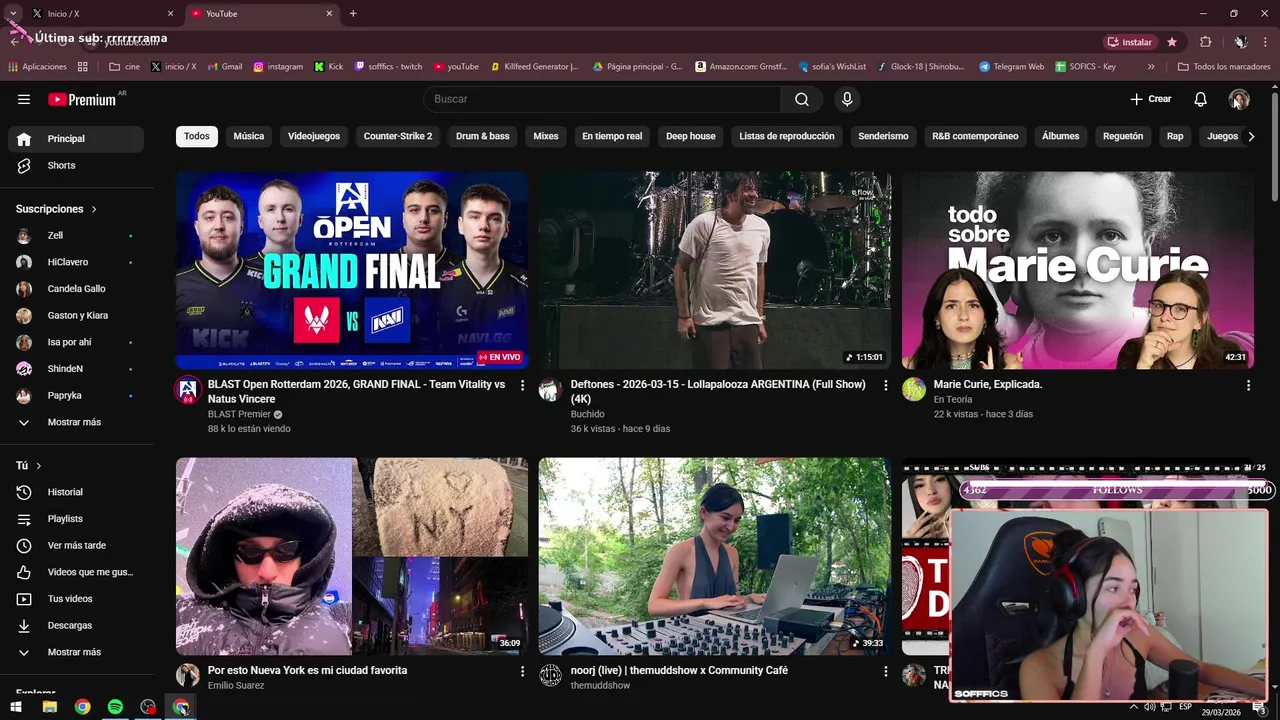Select the Música filter chip
1280x720 pixels.
pos(249,136)
